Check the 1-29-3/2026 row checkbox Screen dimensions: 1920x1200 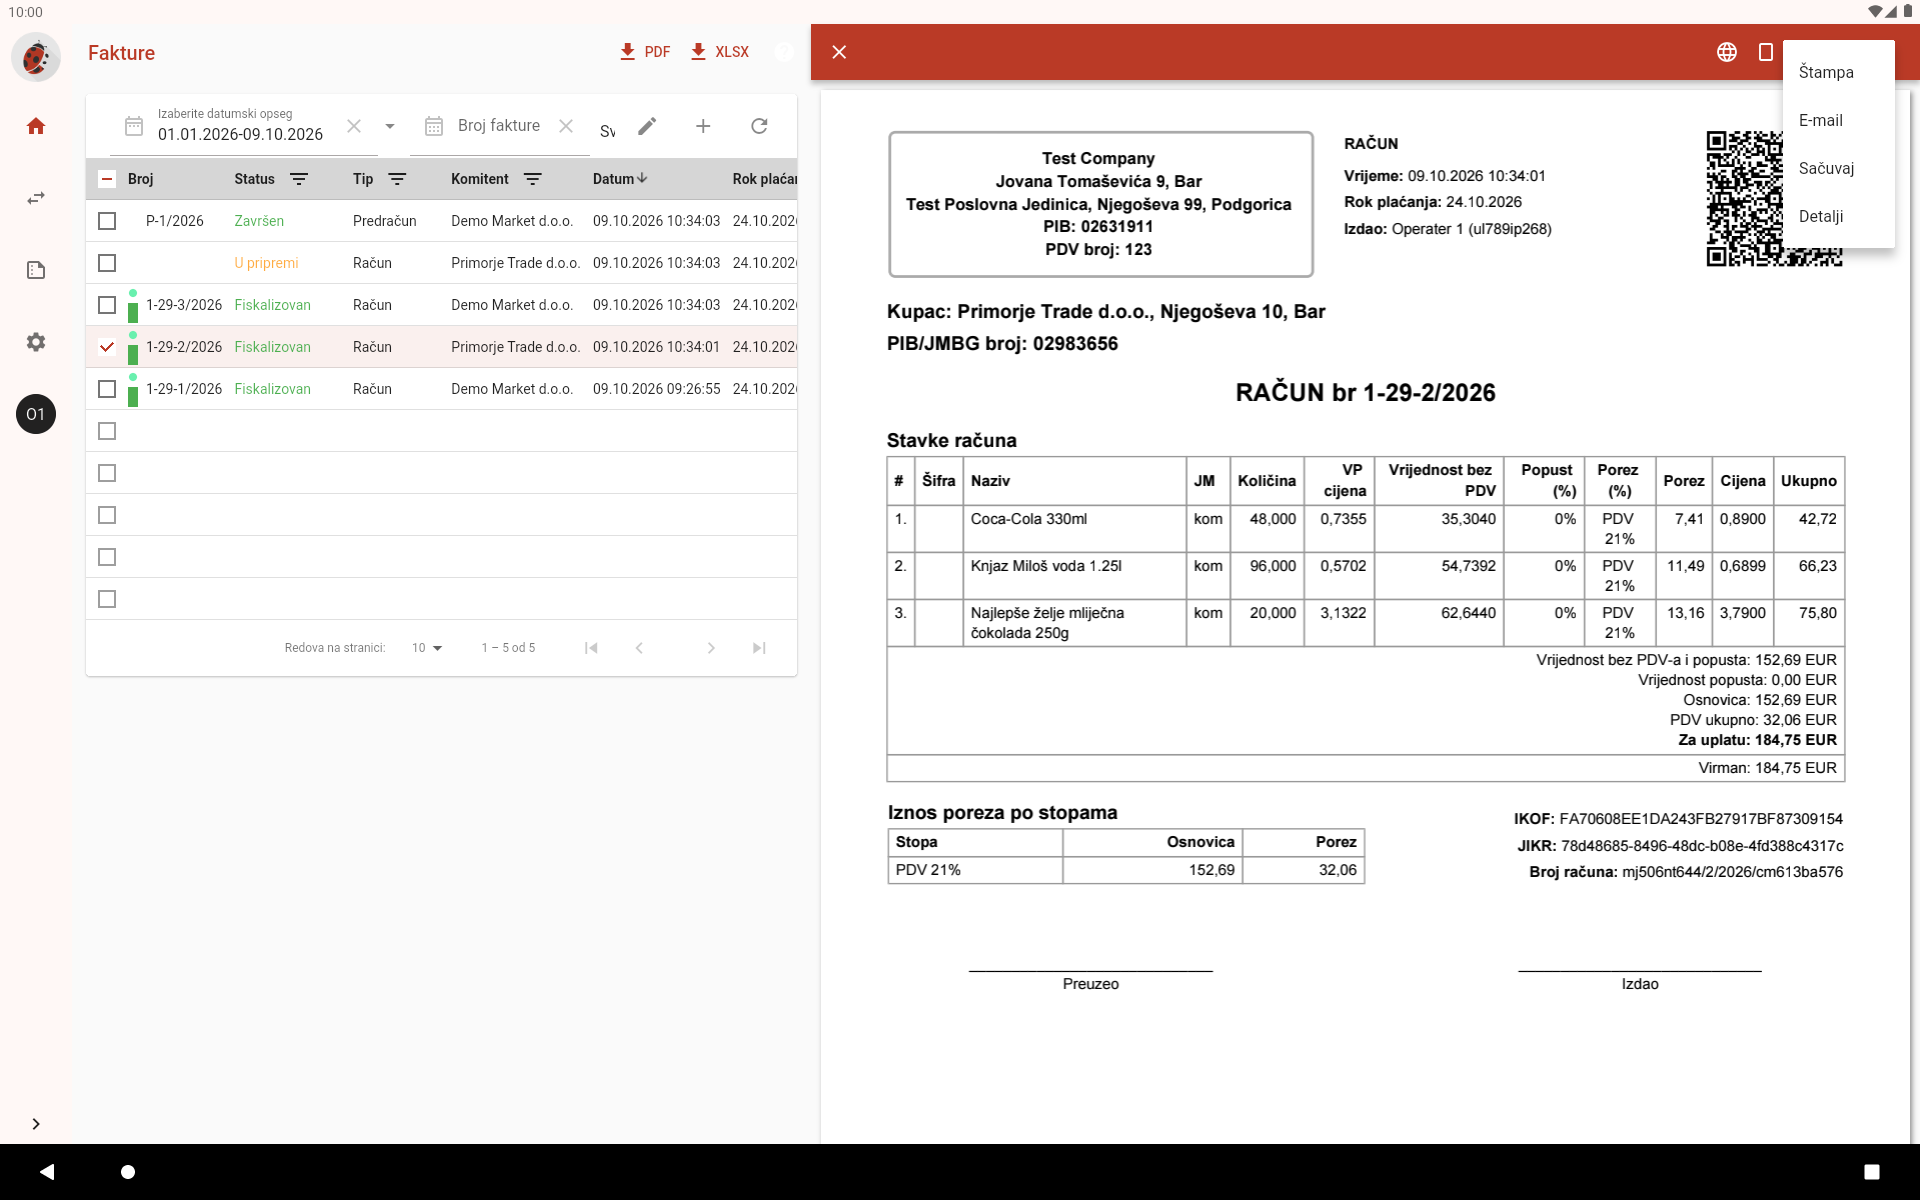(x=107, y=305)
